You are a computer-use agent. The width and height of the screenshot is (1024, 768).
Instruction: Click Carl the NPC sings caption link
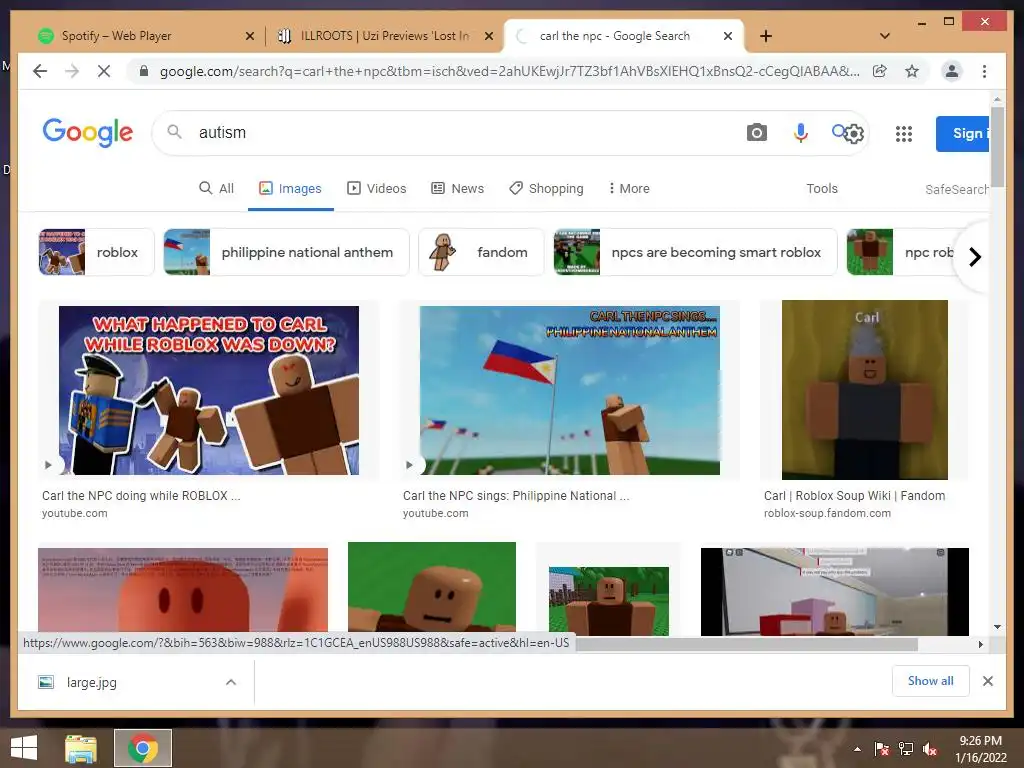516,496
